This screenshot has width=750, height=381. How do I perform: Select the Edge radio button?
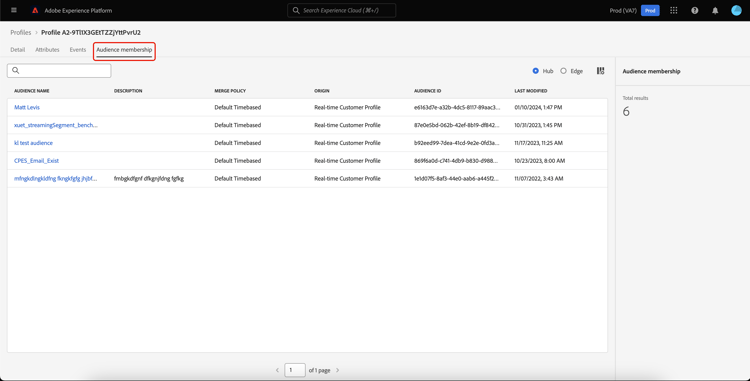click(x=563, y=71)
